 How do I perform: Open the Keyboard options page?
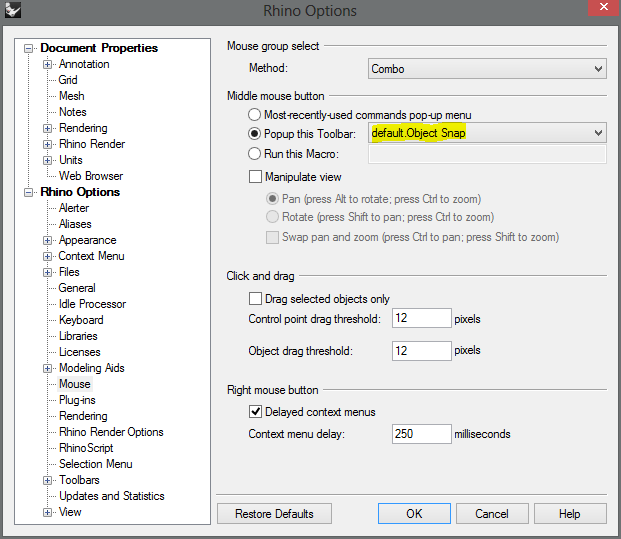(x=81, y=320)
